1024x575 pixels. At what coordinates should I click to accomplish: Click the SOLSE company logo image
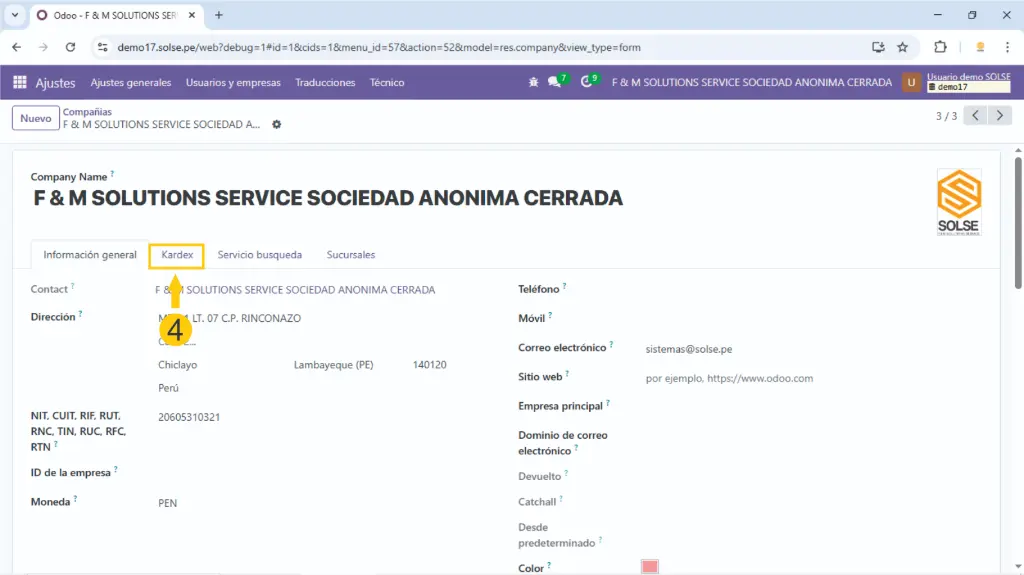click(x=958, y=202)
